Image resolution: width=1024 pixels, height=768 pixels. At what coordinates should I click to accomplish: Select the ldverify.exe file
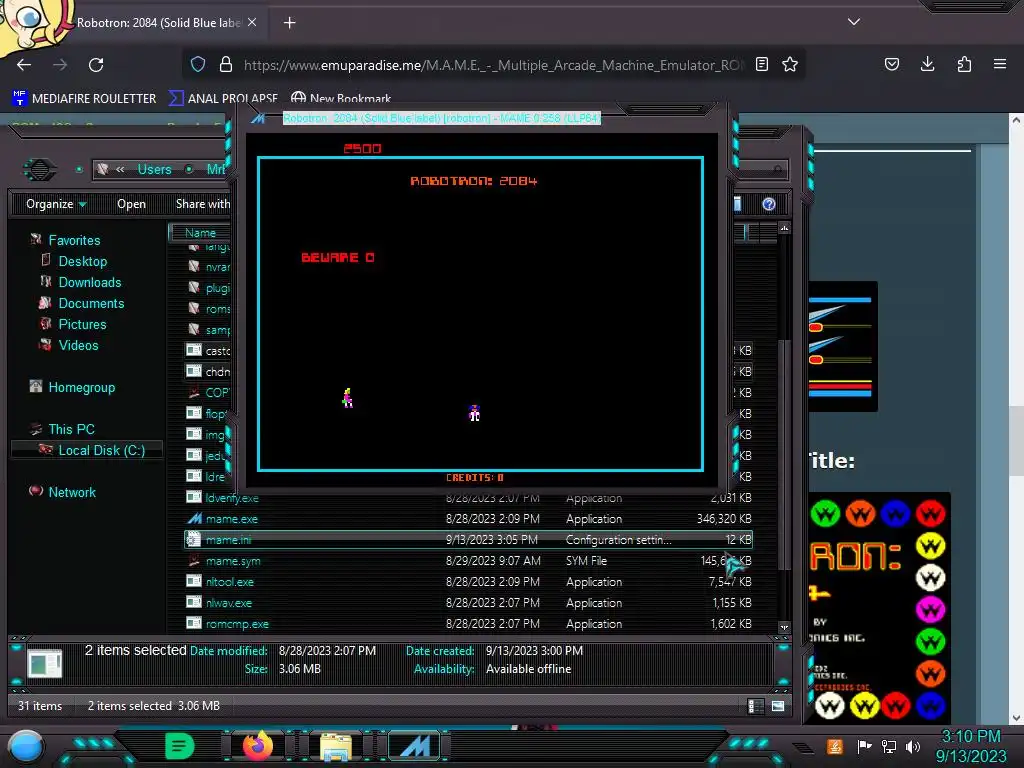point(232,498)
